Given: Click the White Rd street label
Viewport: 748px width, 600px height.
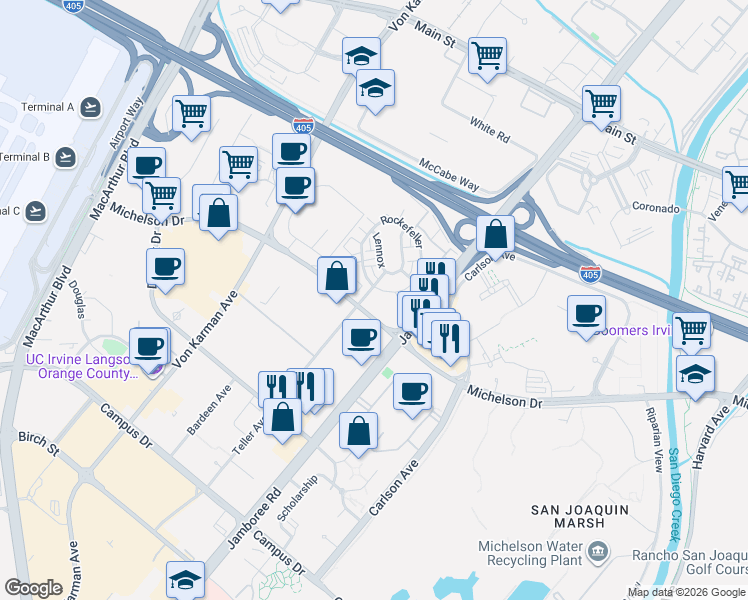Looking at the screenshot, I should pyautogui.click(x=490, y=130).
